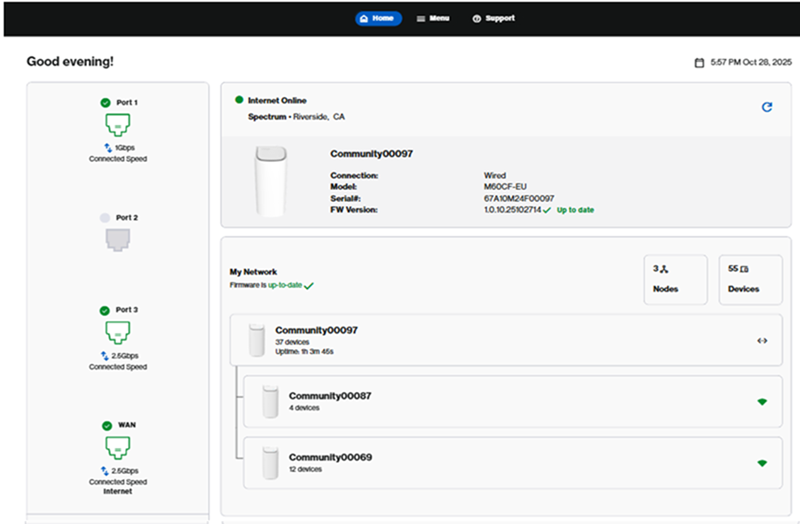Open the Support tab
Viewport: 800px width, 524px height.
493,18
